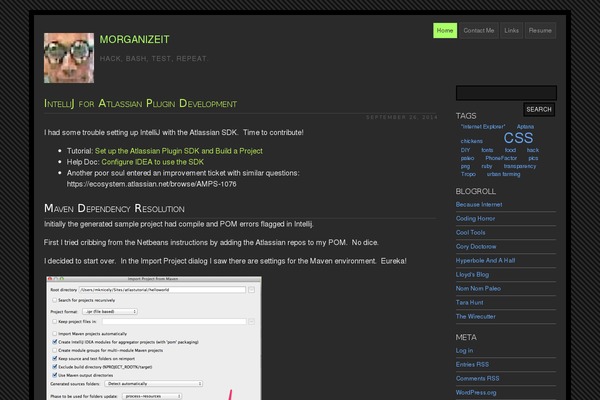The width and height of the screenshot is (600, 400).
Task: Click the MORGANIZEIT site title
Action: 134,39
